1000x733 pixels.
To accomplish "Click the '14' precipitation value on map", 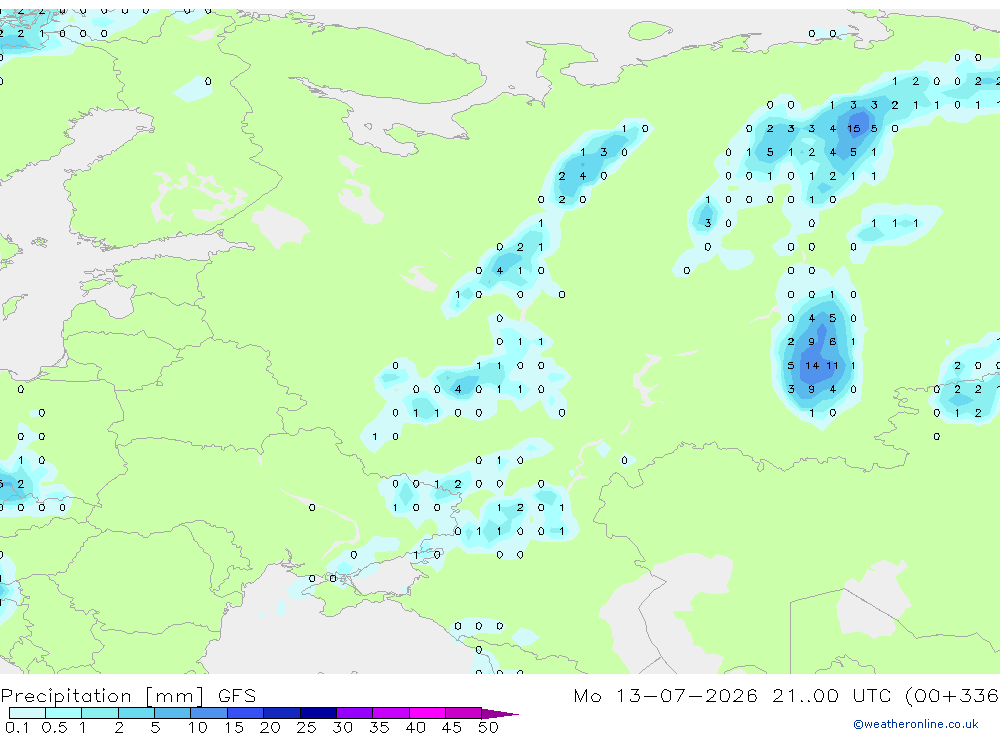I will point(812,366).
